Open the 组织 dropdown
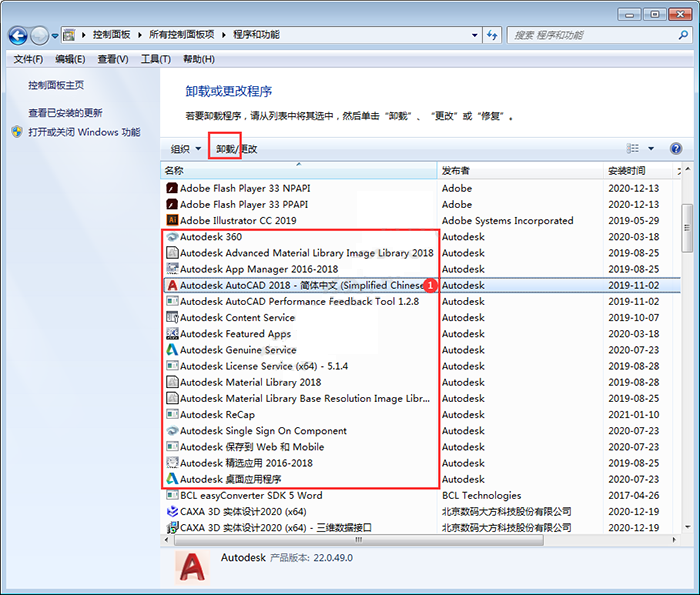 tap(186, 149)
